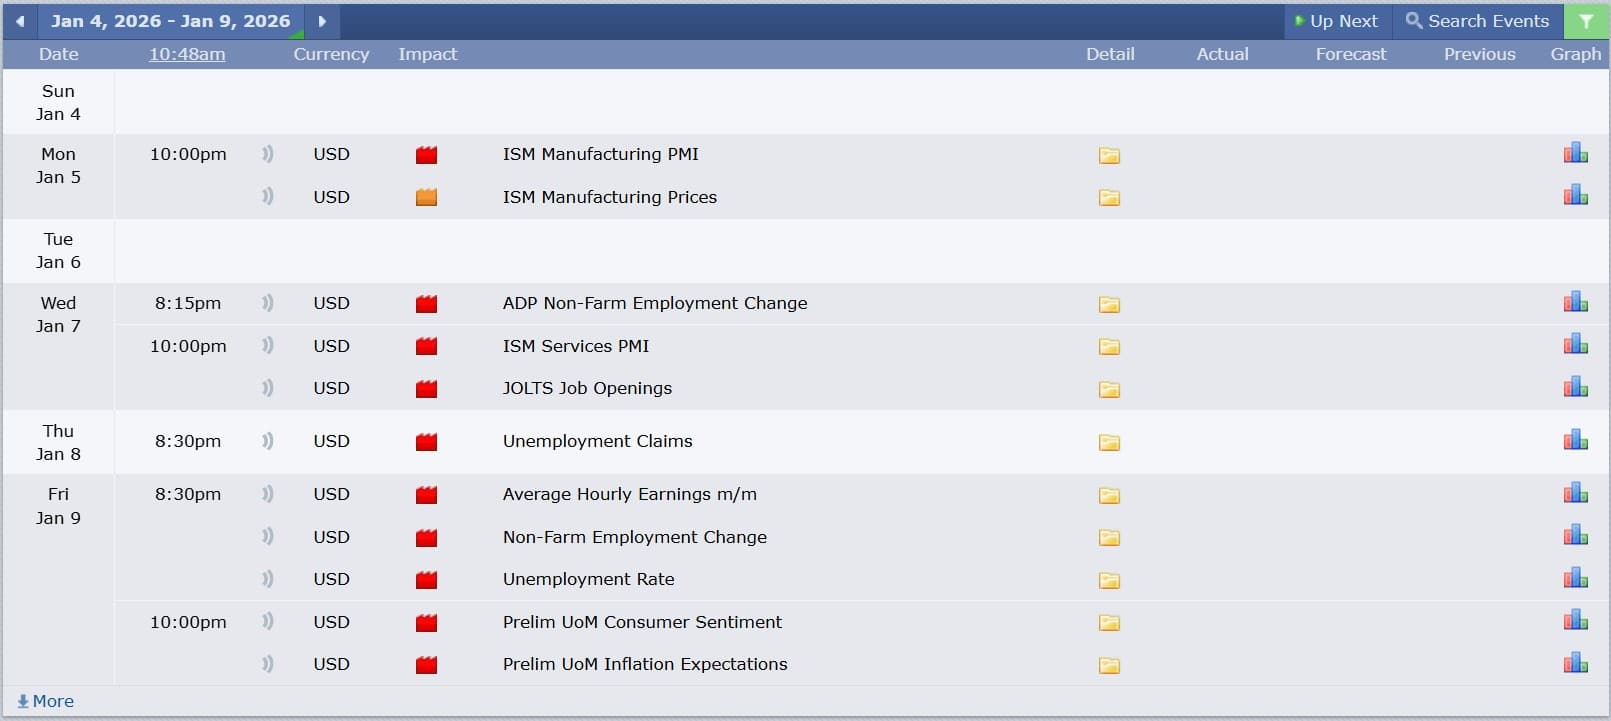Open detail folder for Prelim UoM Consumer Sentiment
The height and width of the screenshot is (721, 1611).
[1109, 622]
